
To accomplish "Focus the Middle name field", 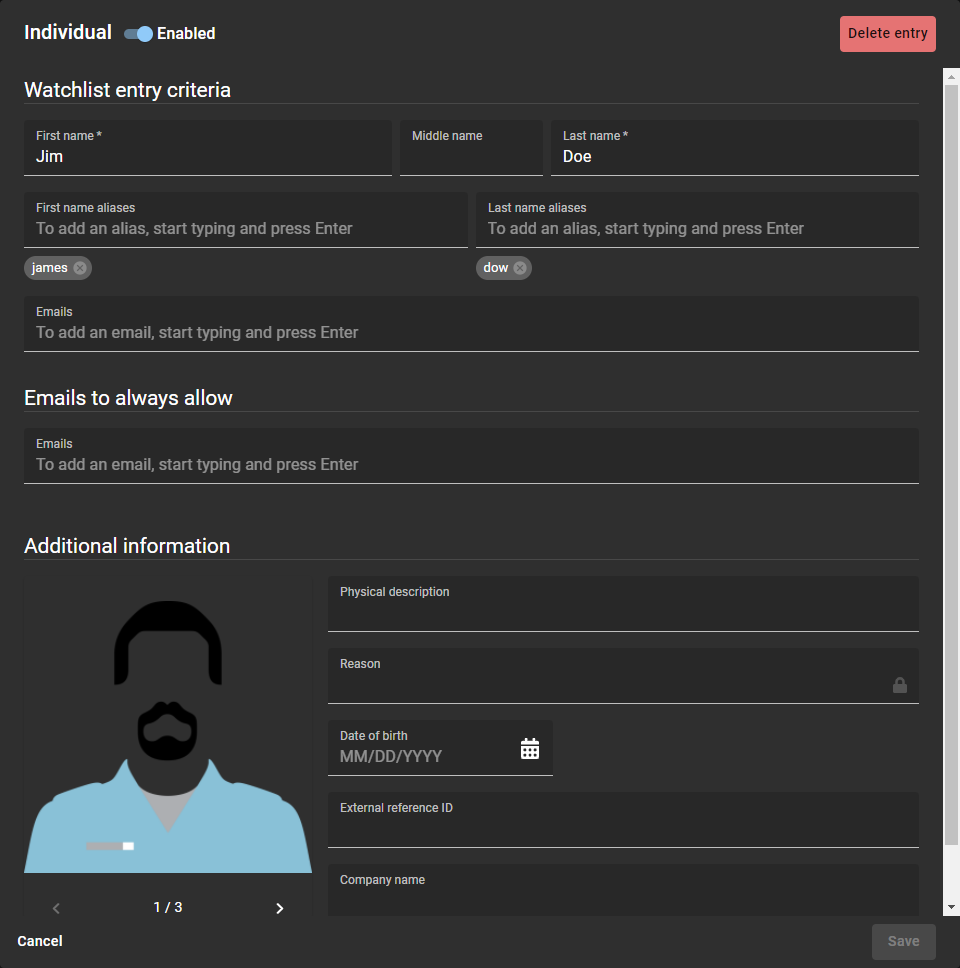I will 471,156.
